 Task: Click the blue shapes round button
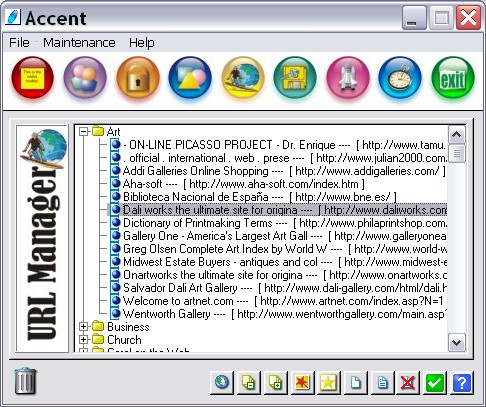pos(190,78)
